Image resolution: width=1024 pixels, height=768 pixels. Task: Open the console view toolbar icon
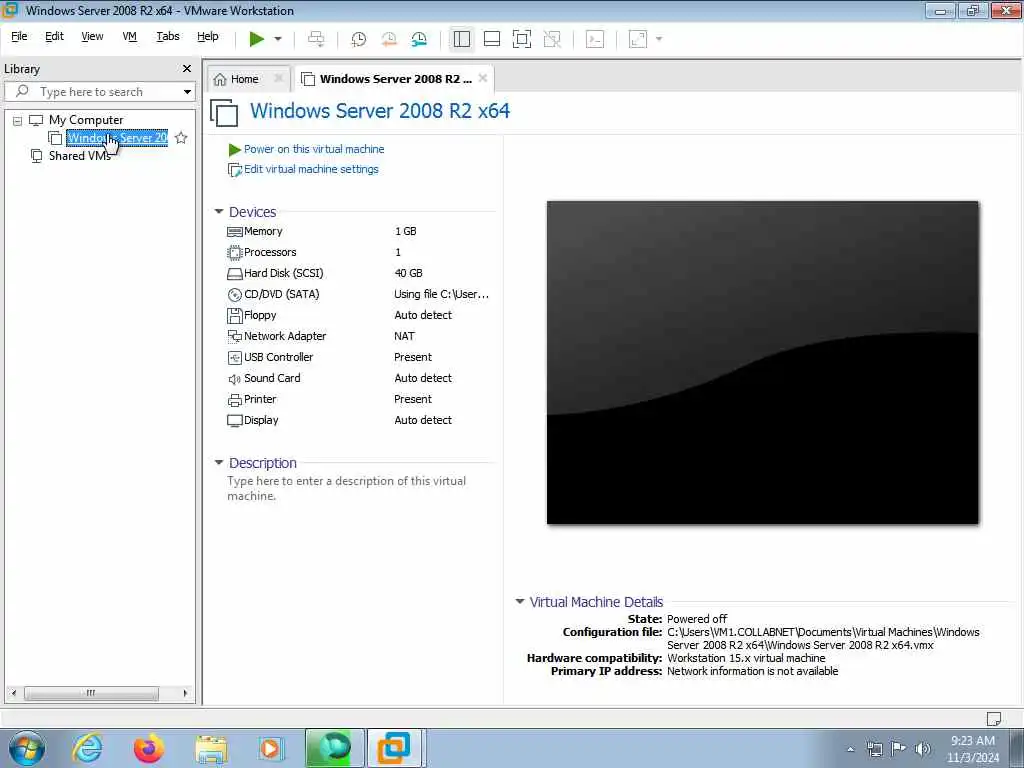(595, 39)
